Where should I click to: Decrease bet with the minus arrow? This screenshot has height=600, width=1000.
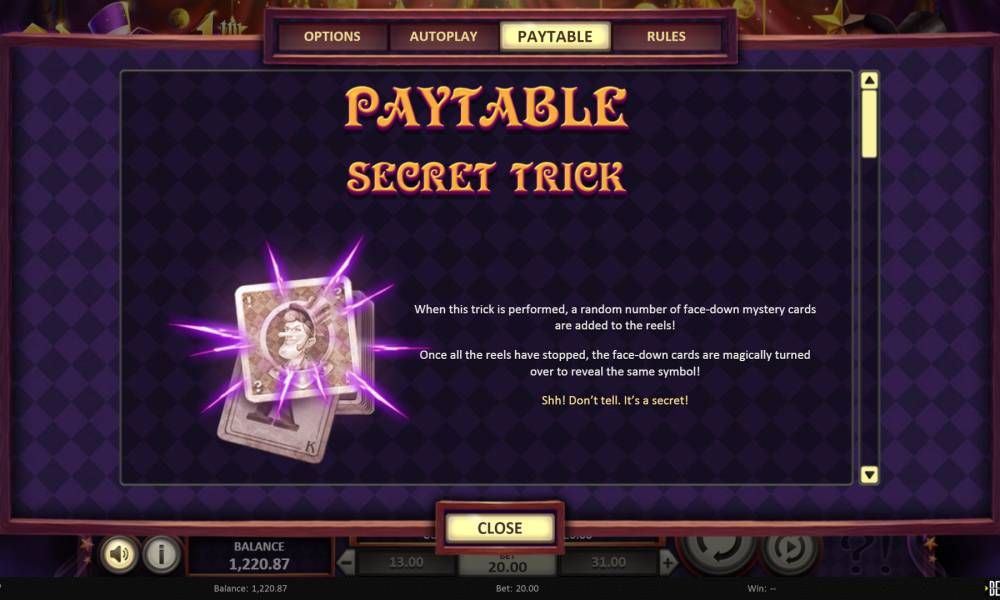pyautogui.click(x=346, y=562)
